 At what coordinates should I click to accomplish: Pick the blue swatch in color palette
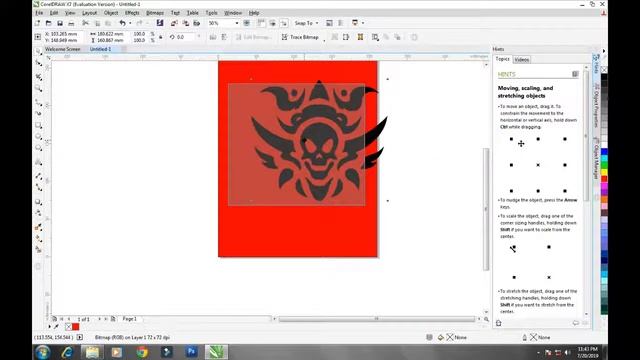click(604, 152)
